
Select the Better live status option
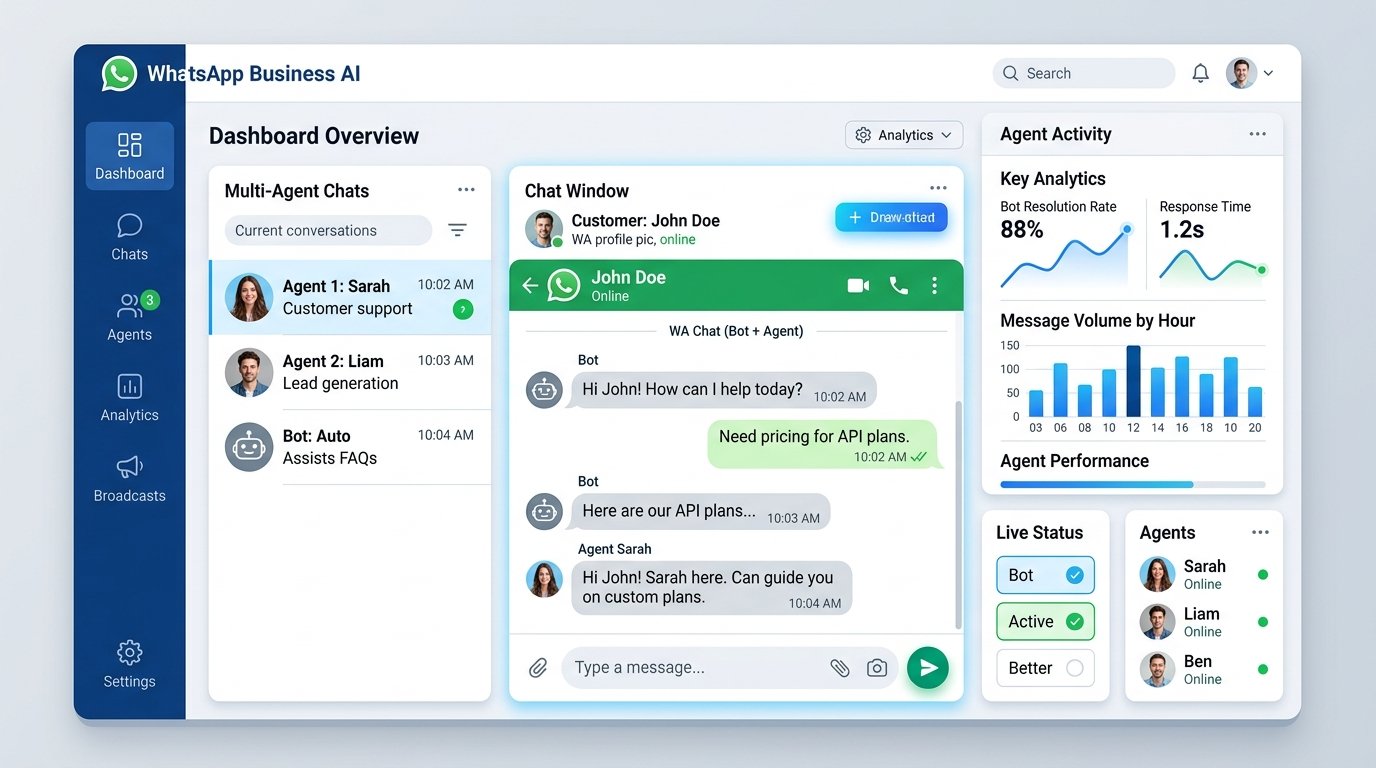1045,668
